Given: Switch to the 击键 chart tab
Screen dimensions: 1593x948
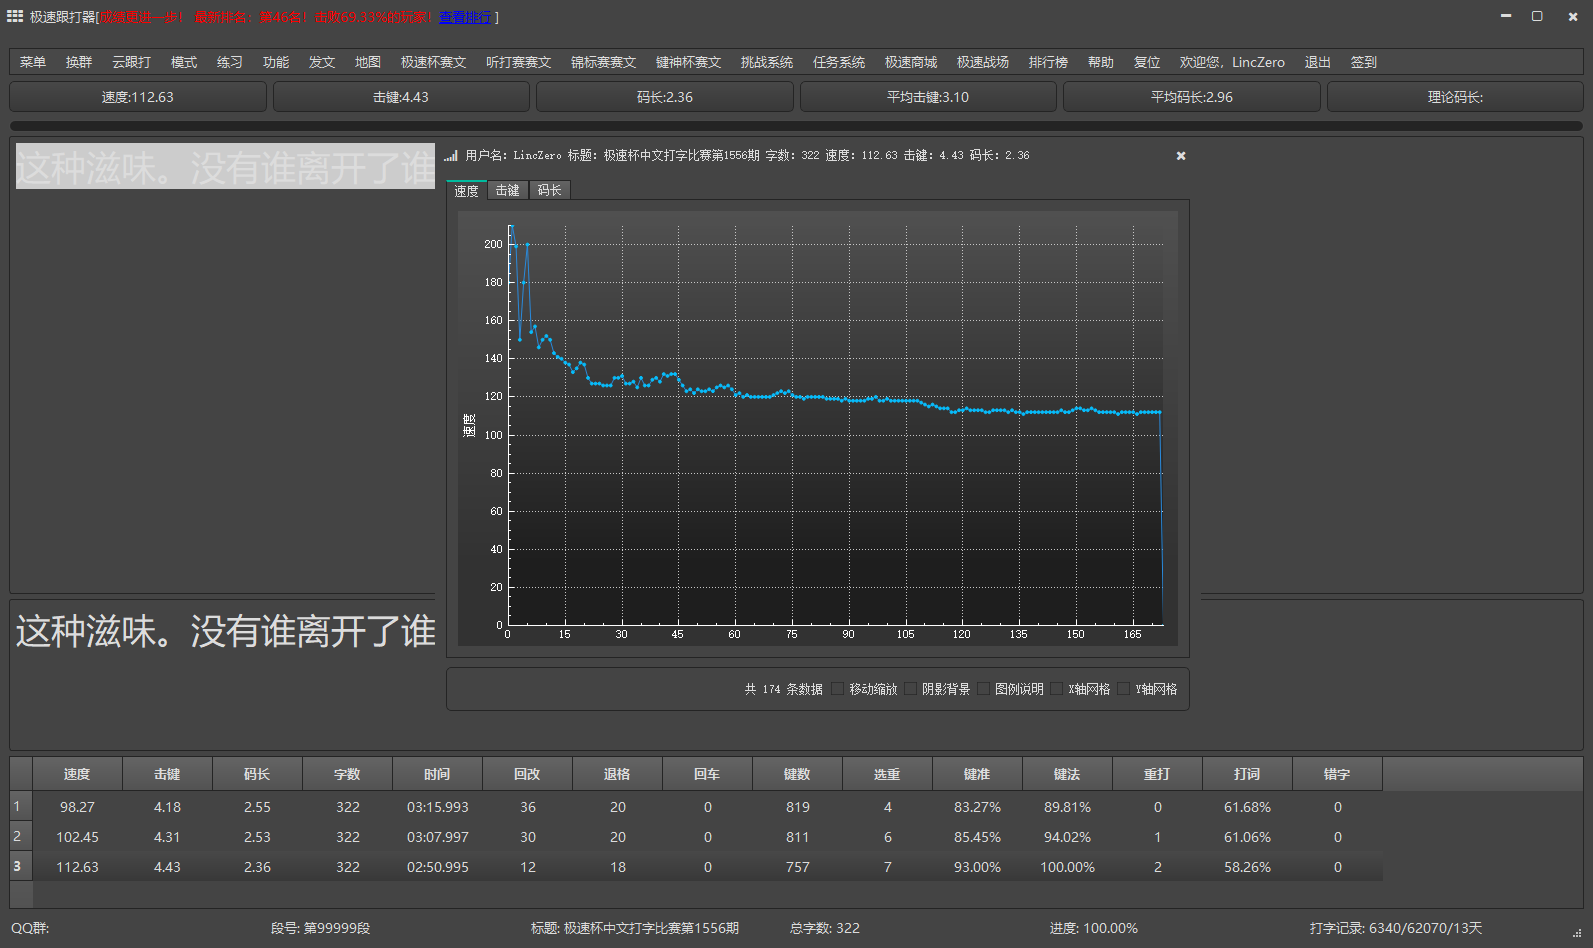Looking at the screenshot, I should (508, 190).
